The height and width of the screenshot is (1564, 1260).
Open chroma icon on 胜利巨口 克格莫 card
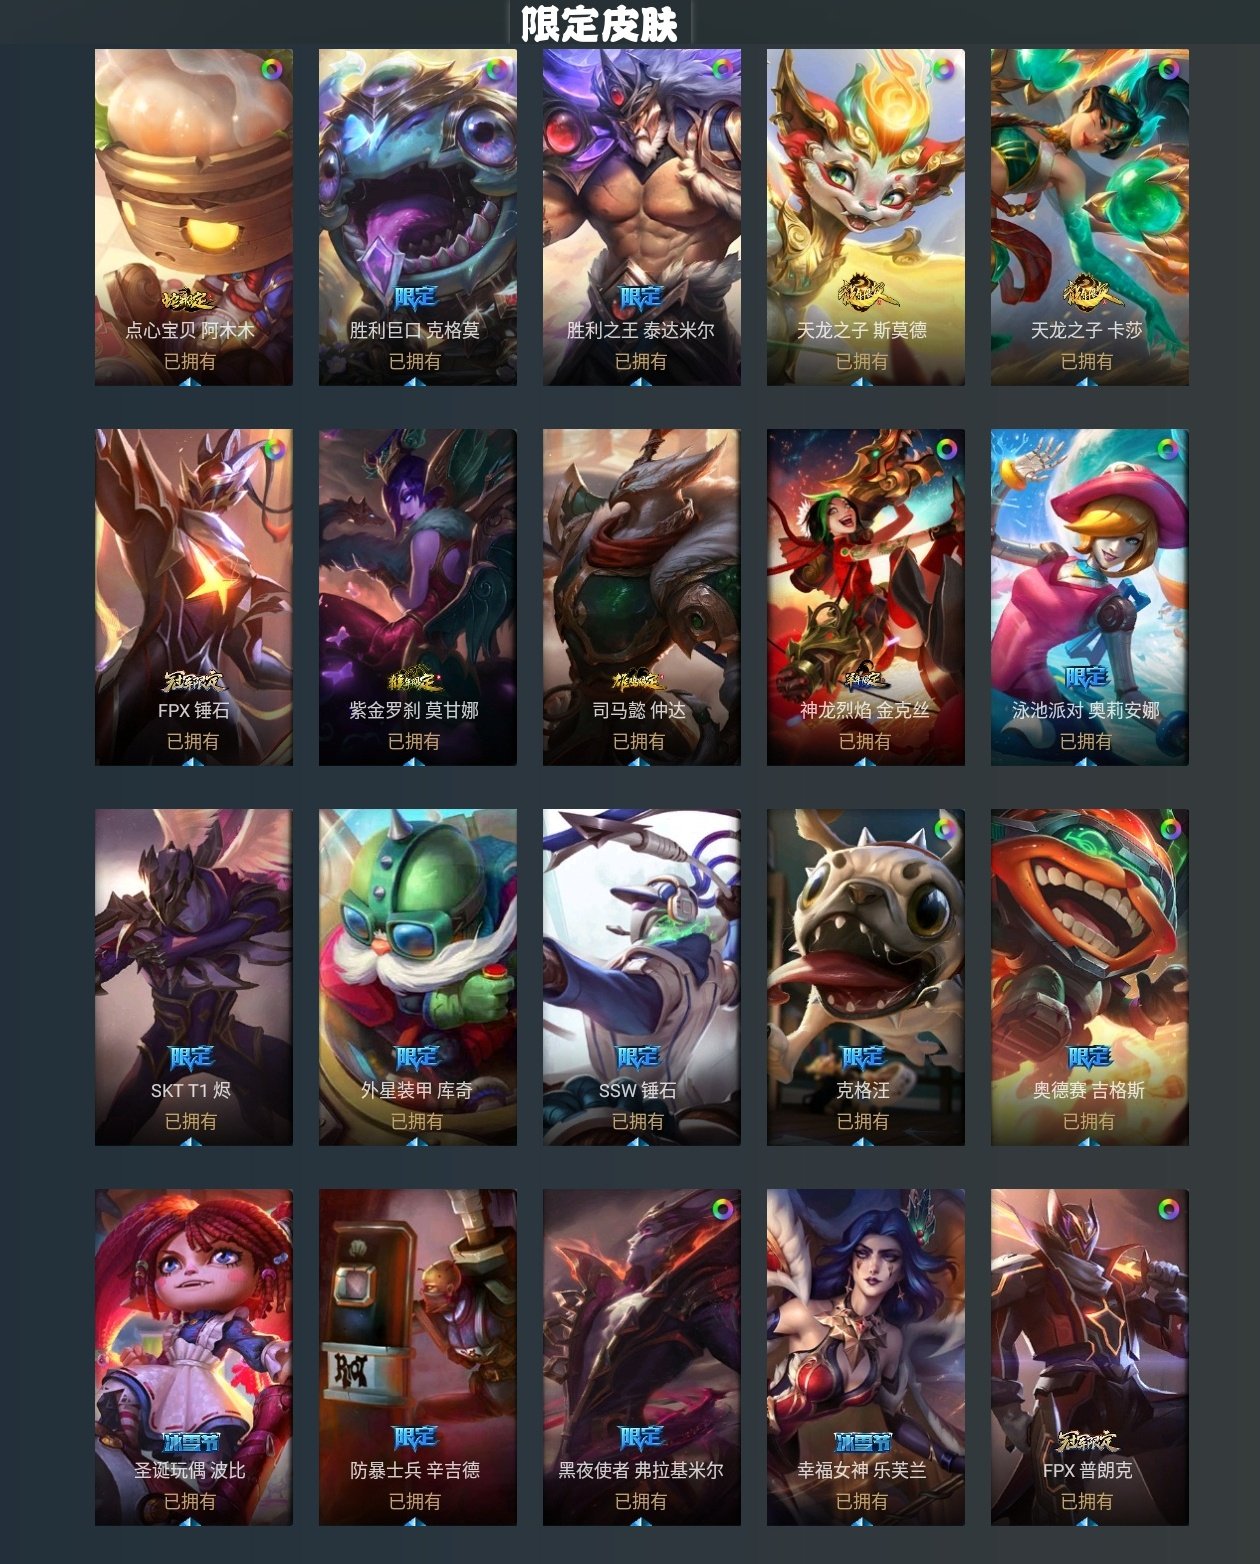[x=496, y=70]
